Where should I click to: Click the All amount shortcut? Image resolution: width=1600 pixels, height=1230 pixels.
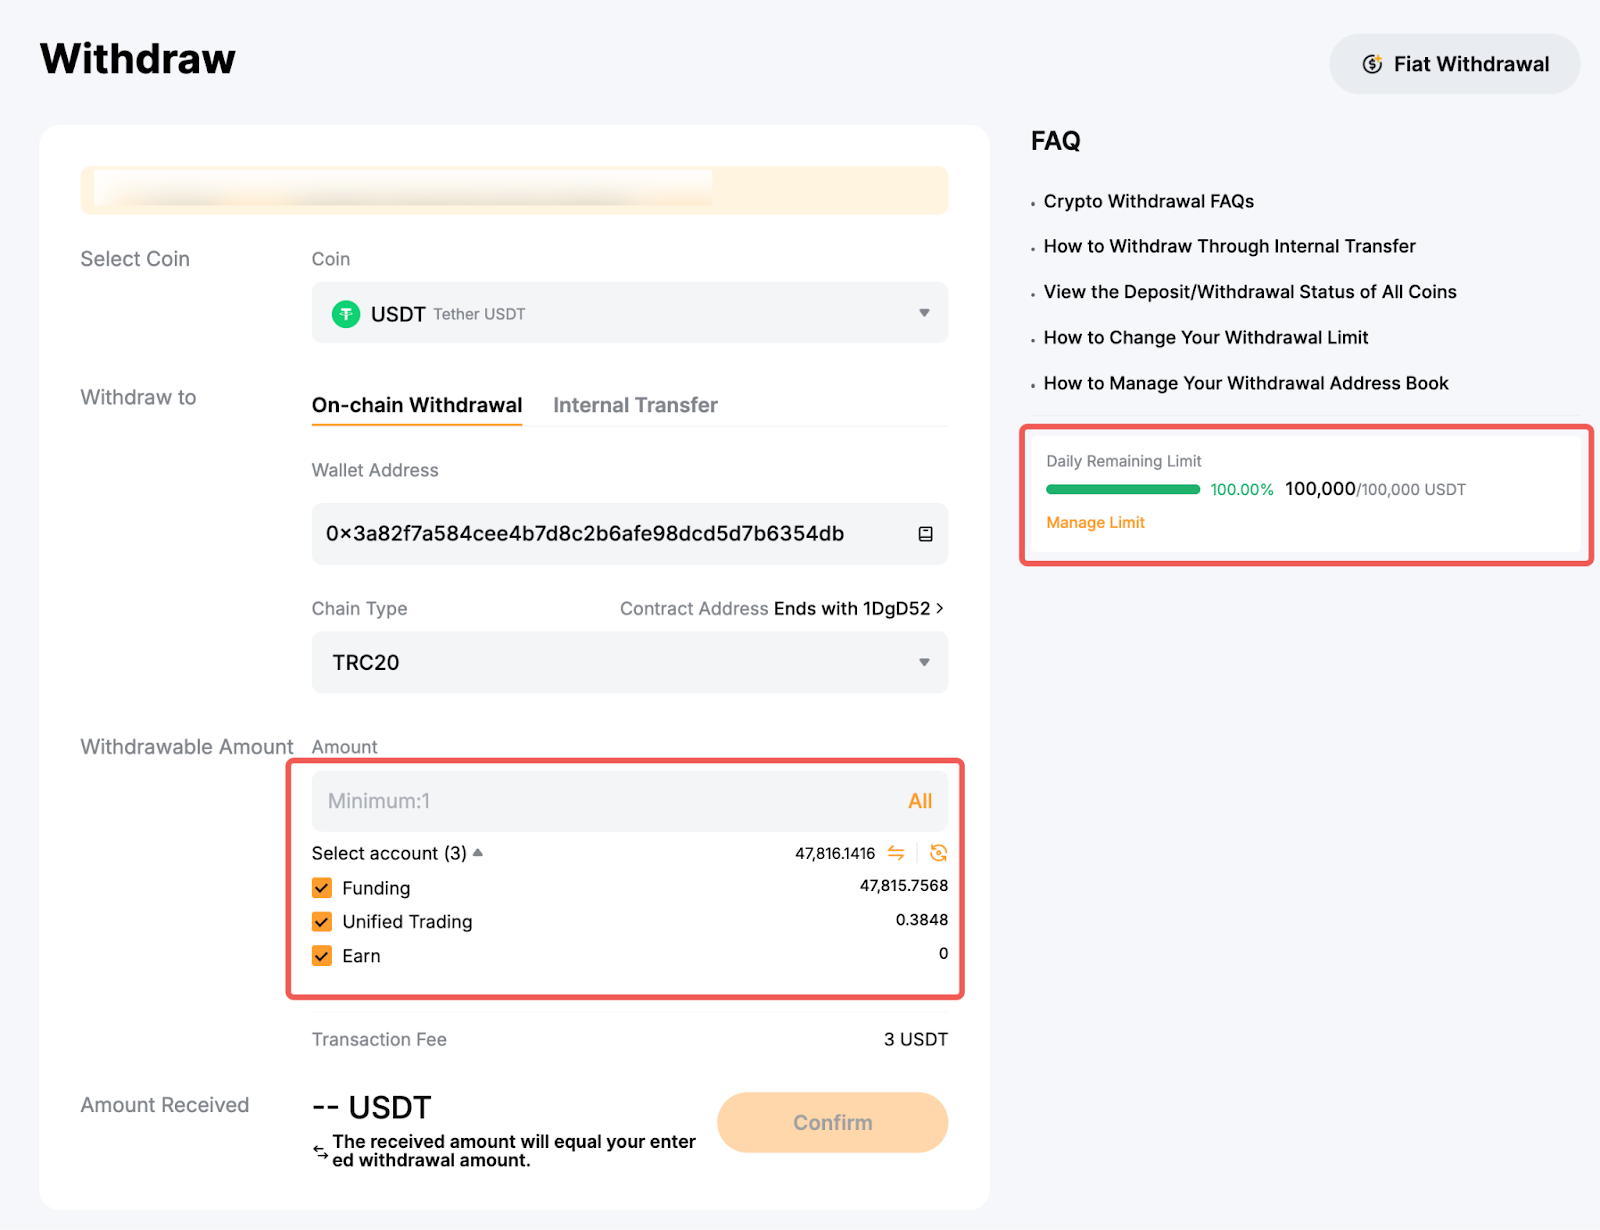click(x=919, y=801)
